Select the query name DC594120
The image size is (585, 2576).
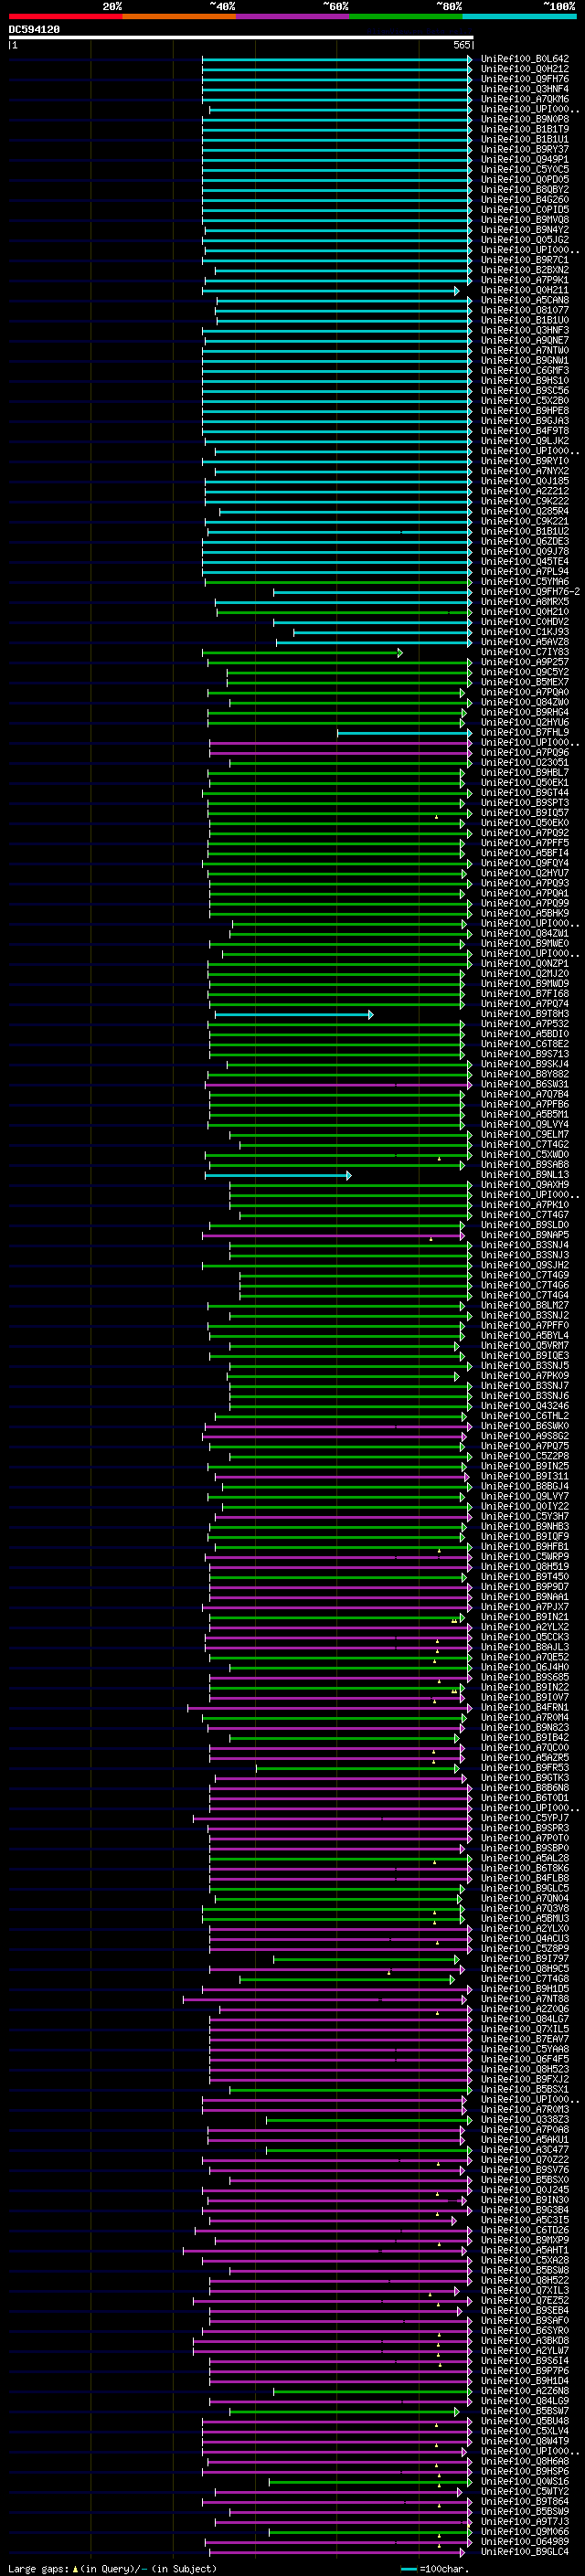[x=34, y=29]
